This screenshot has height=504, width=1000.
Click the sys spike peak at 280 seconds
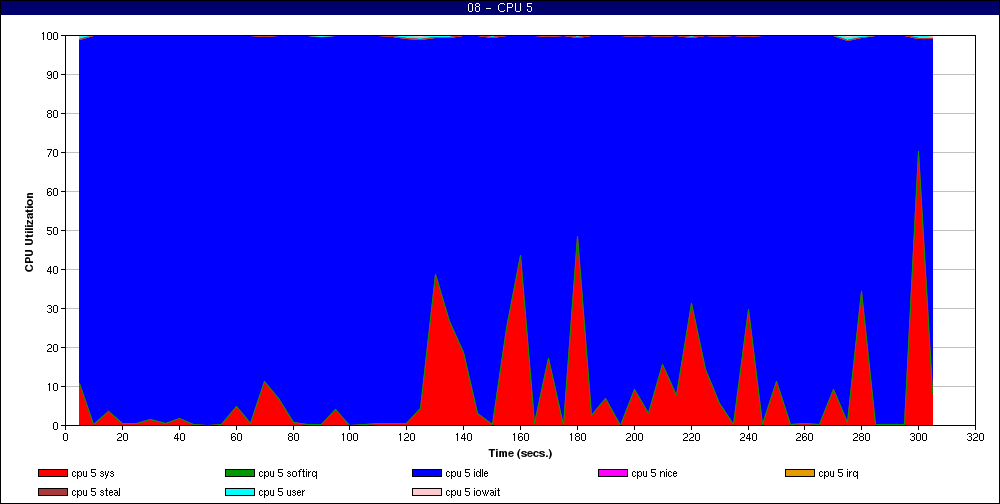click(862, 292)
